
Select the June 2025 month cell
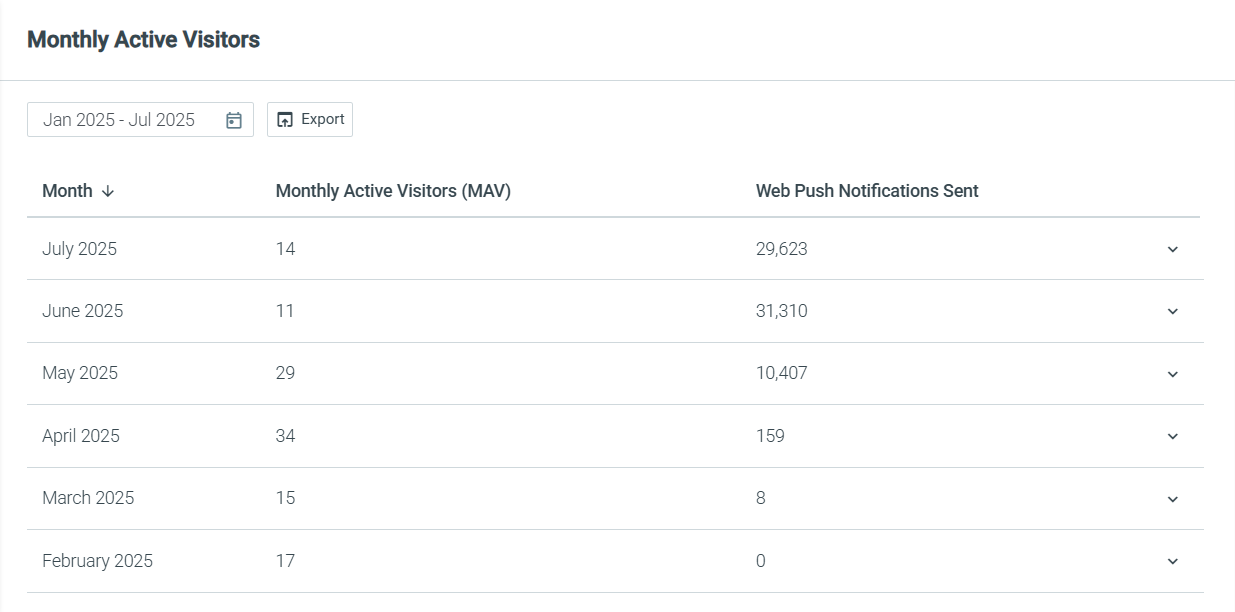coord(82,311)
